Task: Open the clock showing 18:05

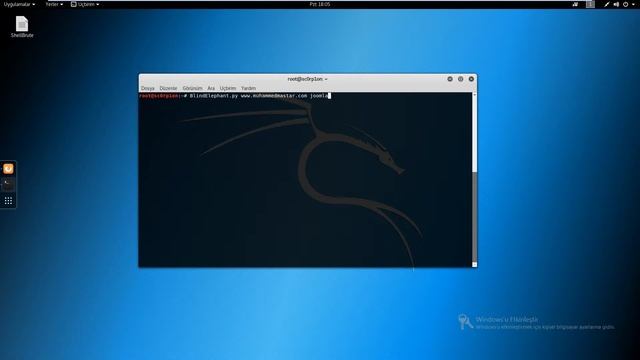Action: click(x=320, y=4)
